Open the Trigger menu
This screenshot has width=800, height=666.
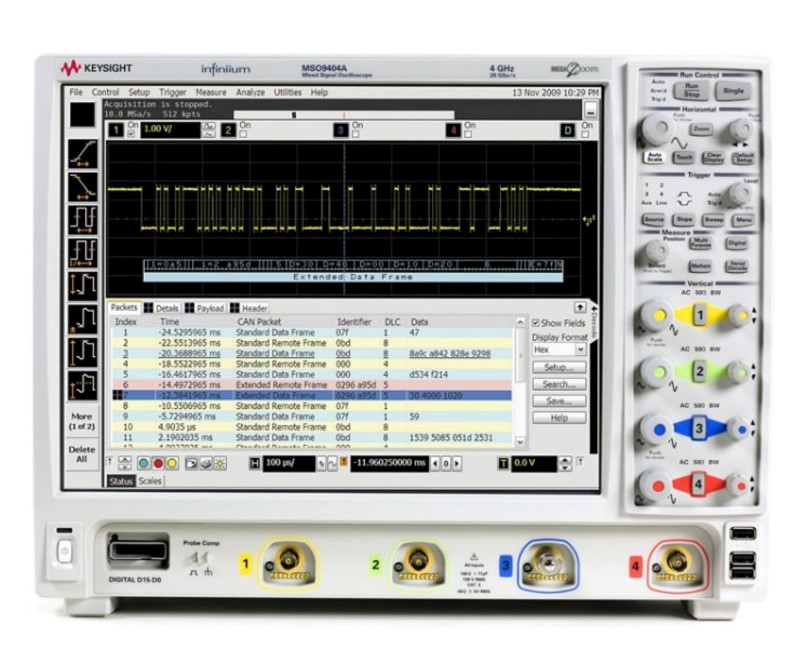pyautogui.click(x=172, y=92)
